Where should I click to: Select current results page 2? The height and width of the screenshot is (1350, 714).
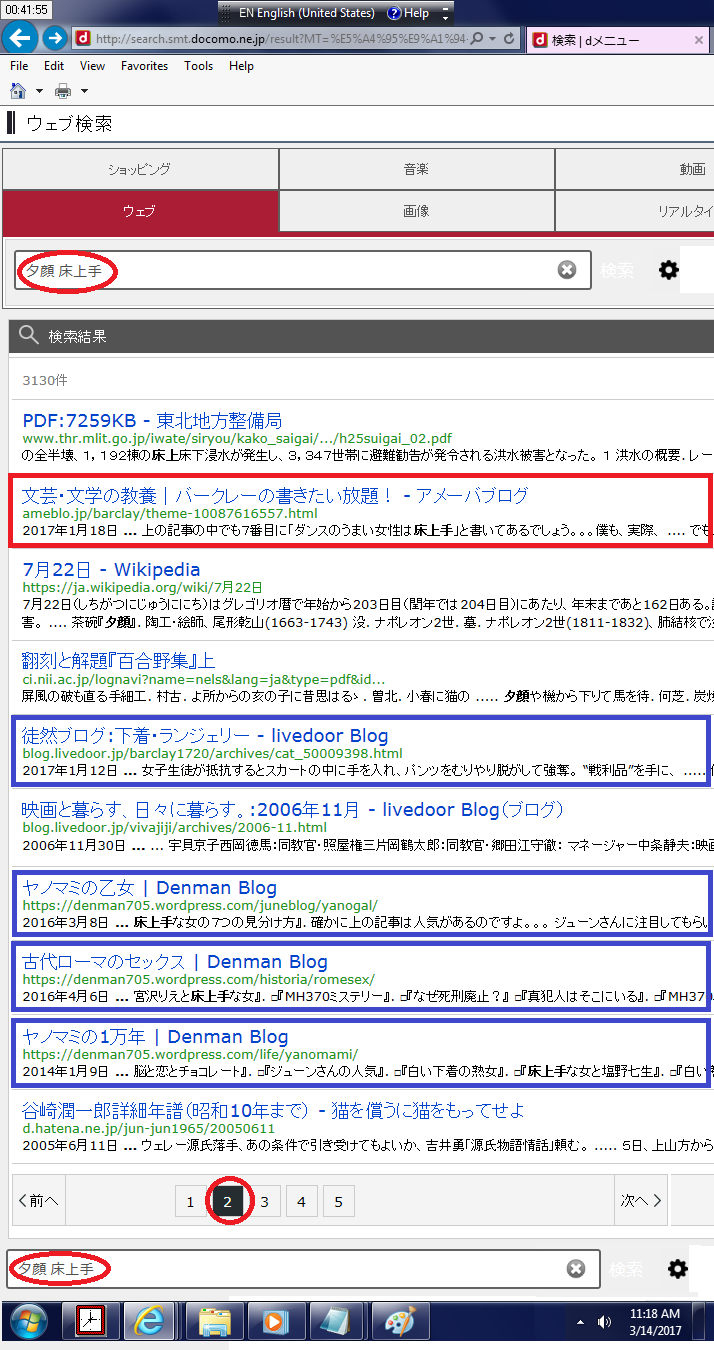[x=227, y=1202]
